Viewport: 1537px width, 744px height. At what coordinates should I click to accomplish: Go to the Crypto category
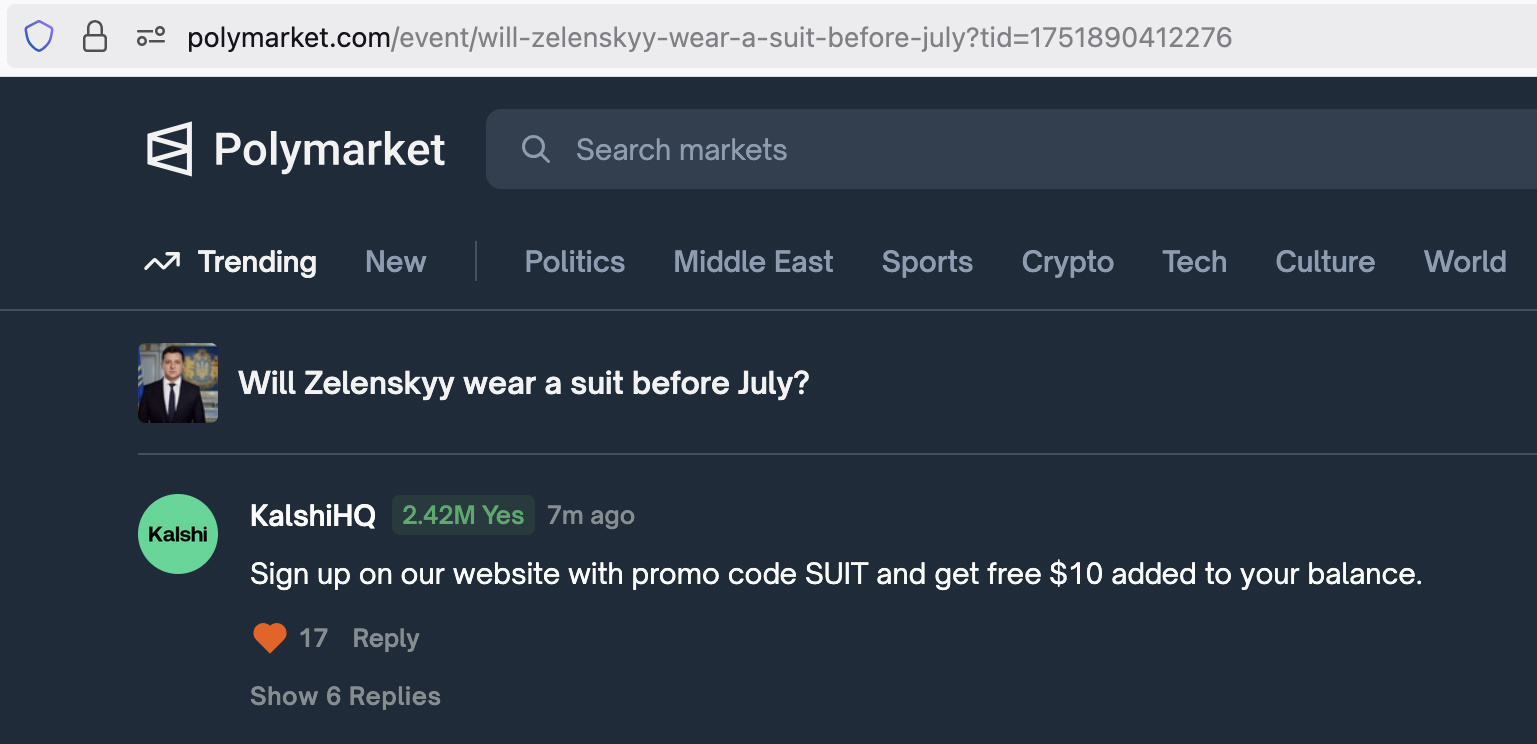[1068, 262]
